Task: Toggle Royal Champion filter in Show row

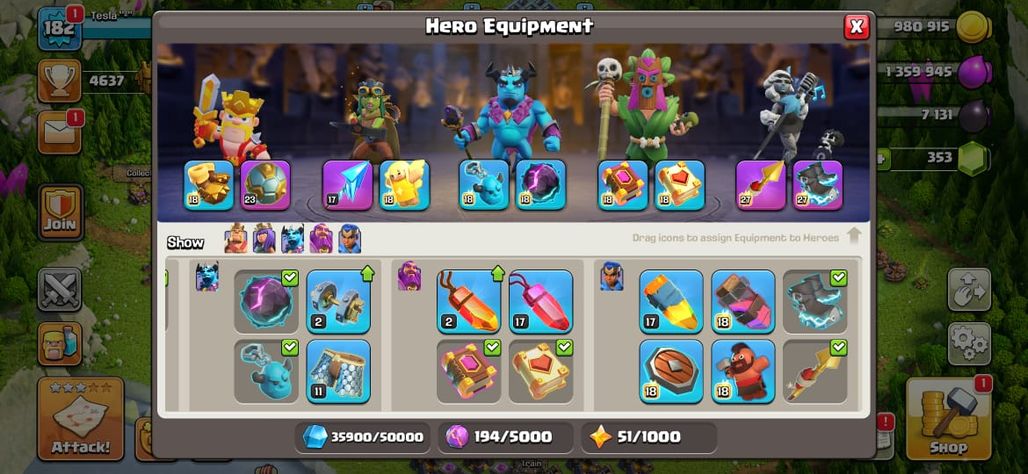Action: [349, 239]
